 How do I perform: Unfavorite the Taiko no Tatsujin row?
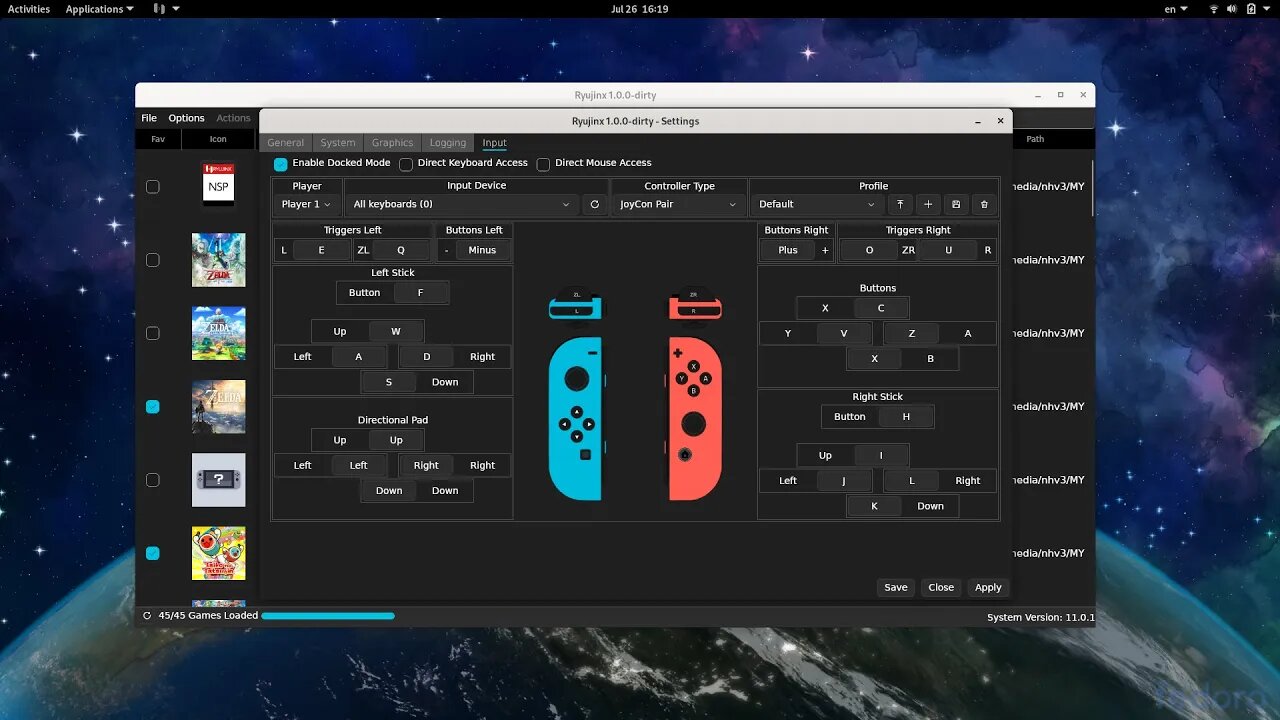click(x=153, y=553)
